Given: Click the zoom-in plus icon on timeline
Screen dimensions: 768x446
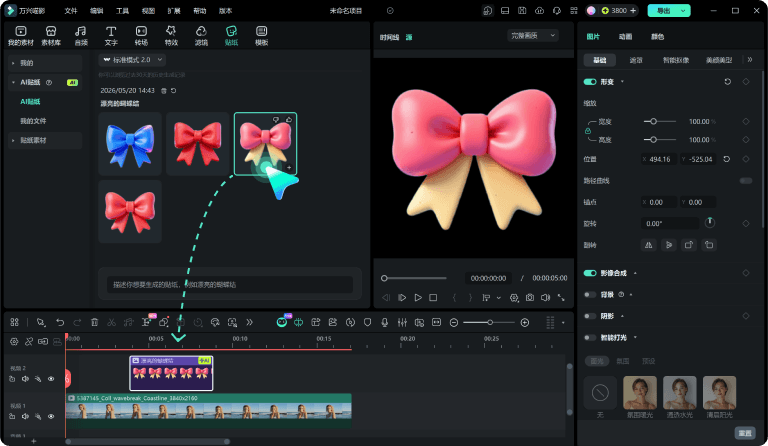Looking at the screenshot, I should [525, 323].
